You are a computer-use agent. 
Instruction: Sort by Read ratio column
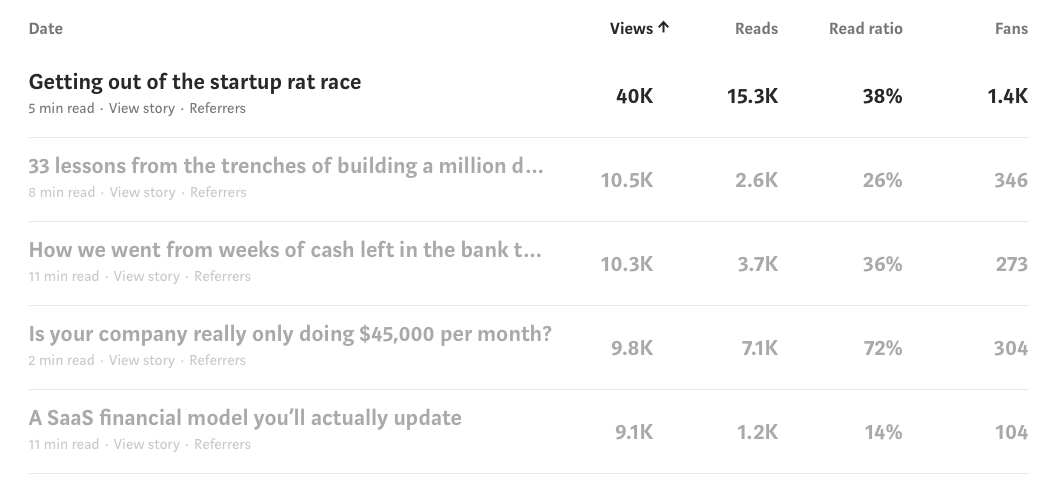click(x=865, y=29)
